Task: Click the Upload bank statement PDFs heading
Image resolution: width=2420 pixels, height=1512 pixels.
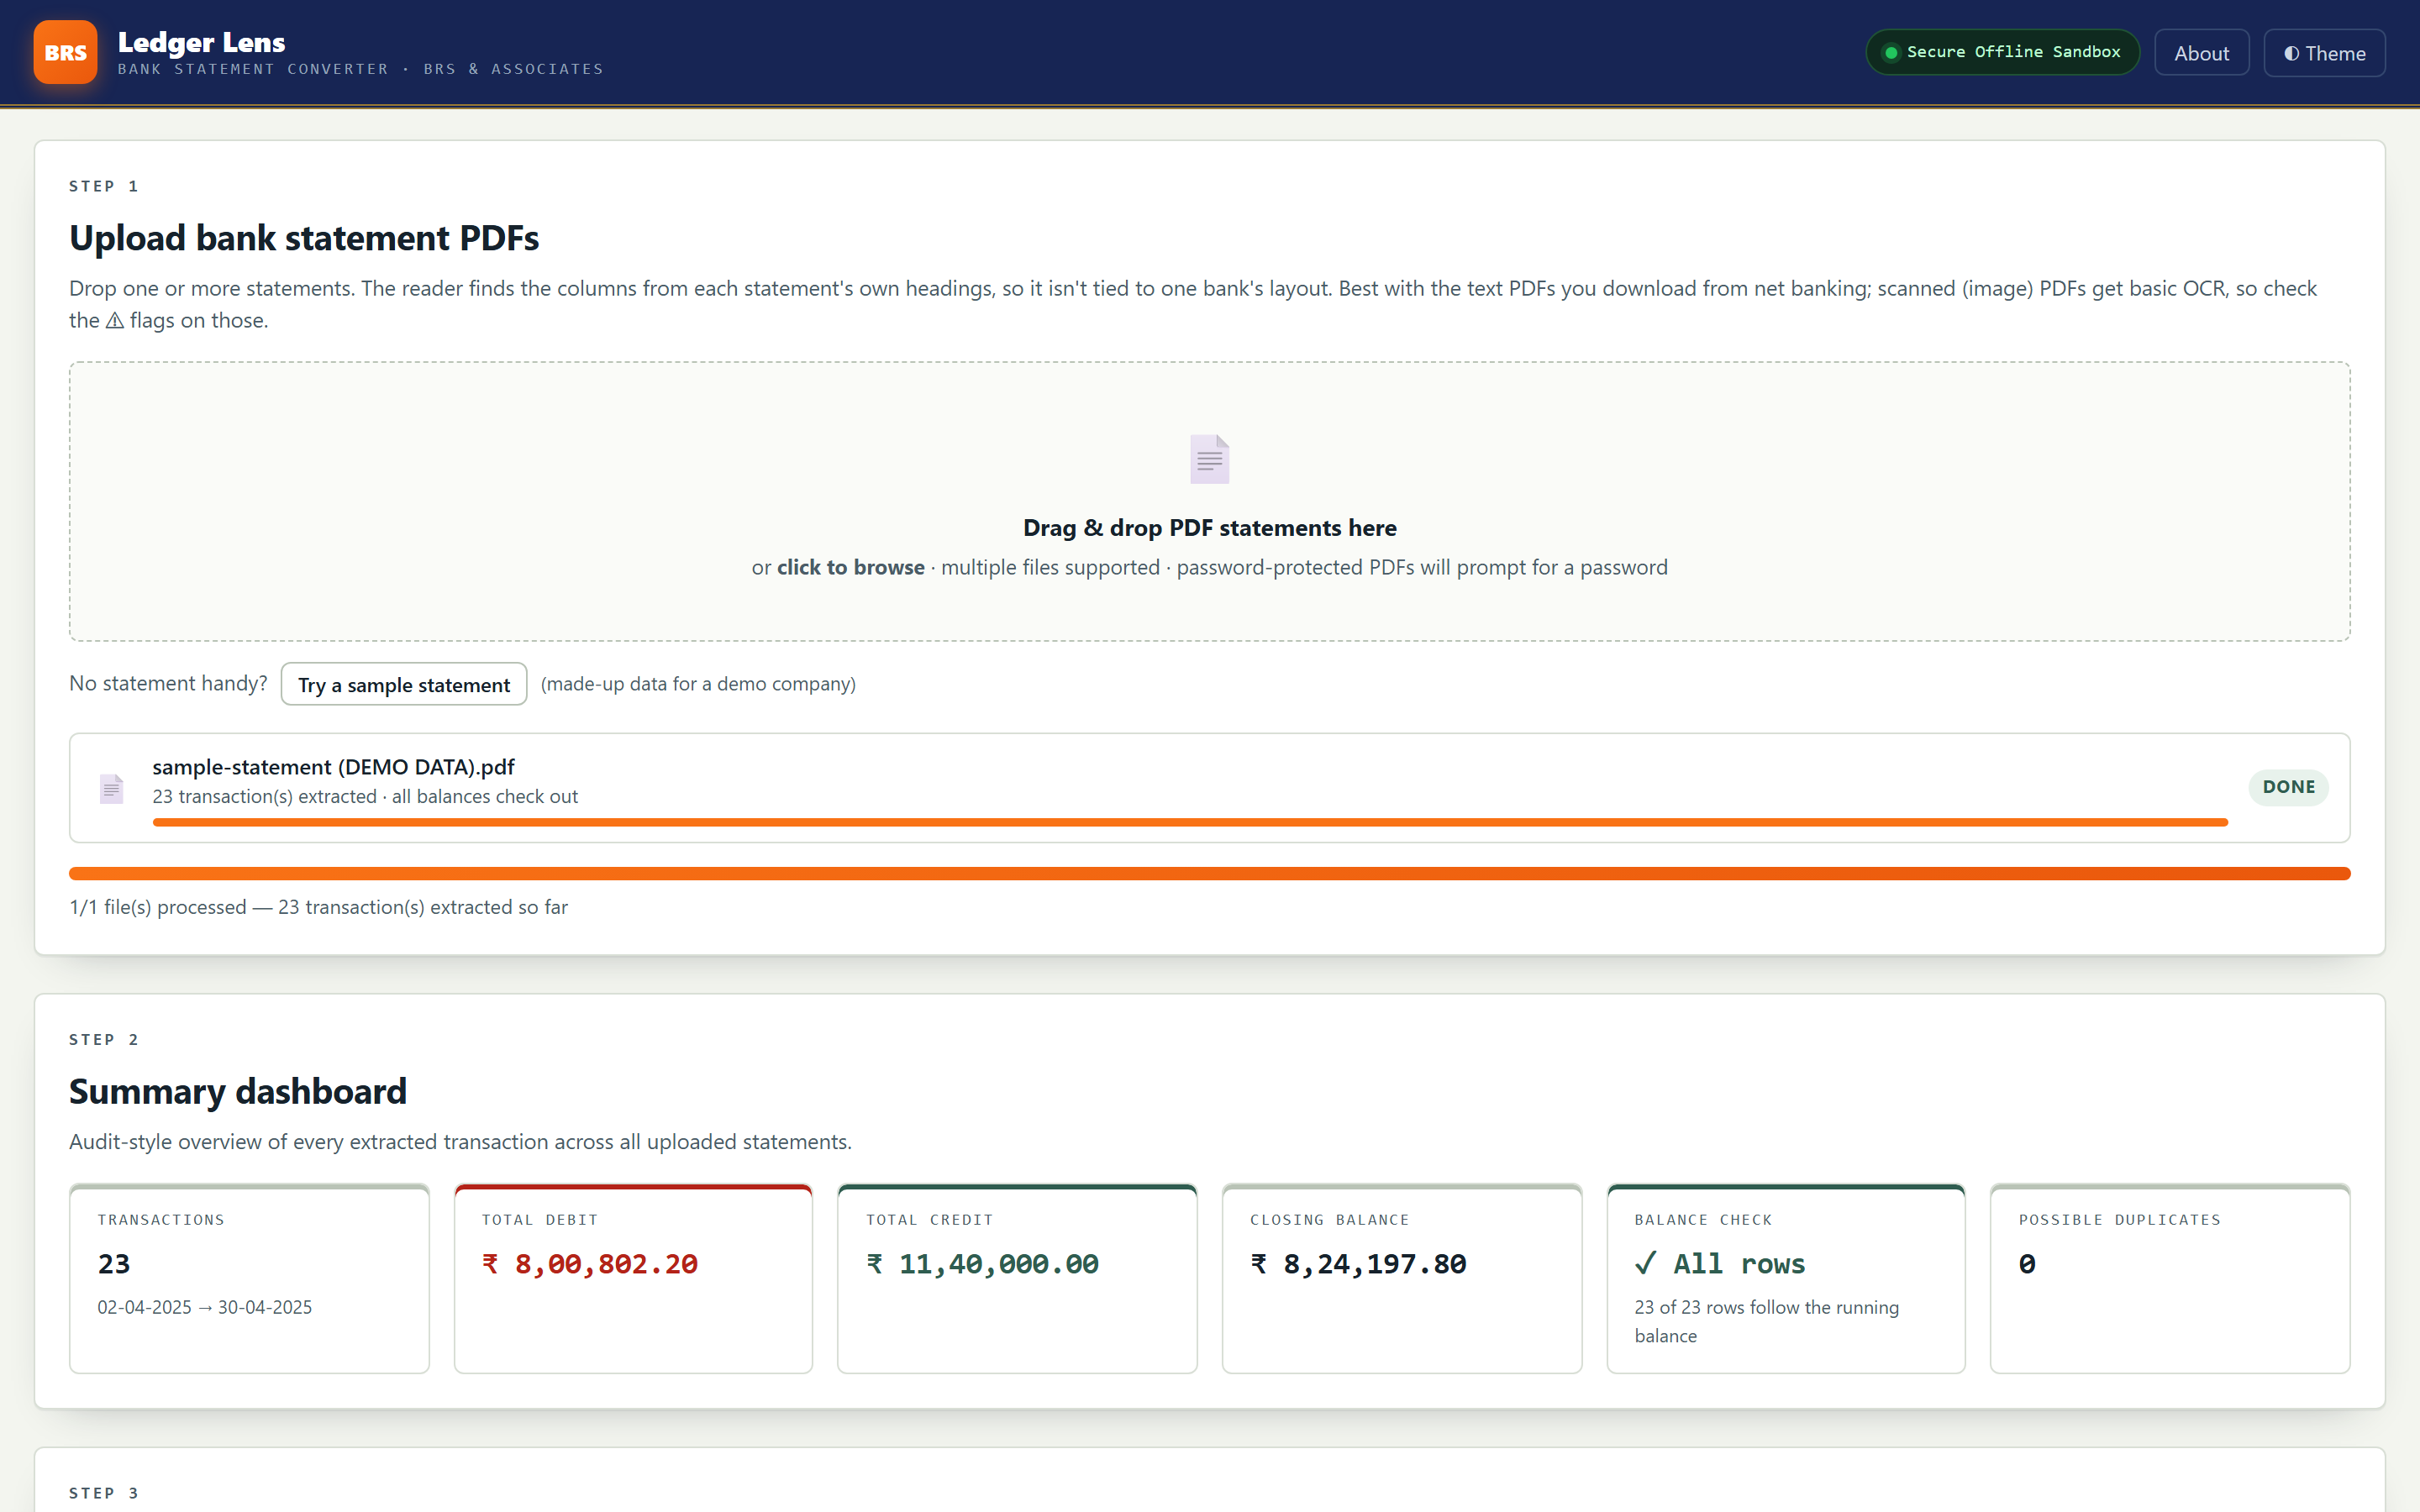Action: [x=304, y=238]
